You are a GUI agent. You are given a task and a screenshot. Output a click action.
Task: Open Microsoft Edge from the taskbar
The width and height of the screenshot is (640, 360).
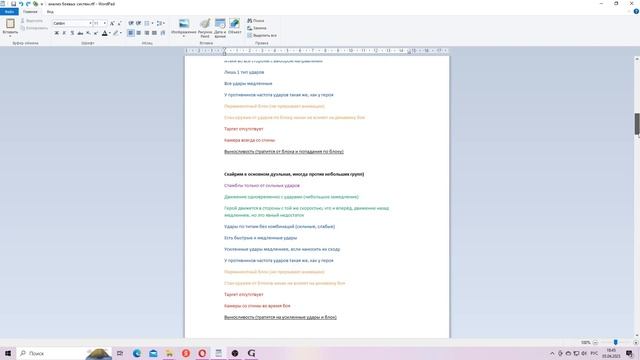point(137,353)
